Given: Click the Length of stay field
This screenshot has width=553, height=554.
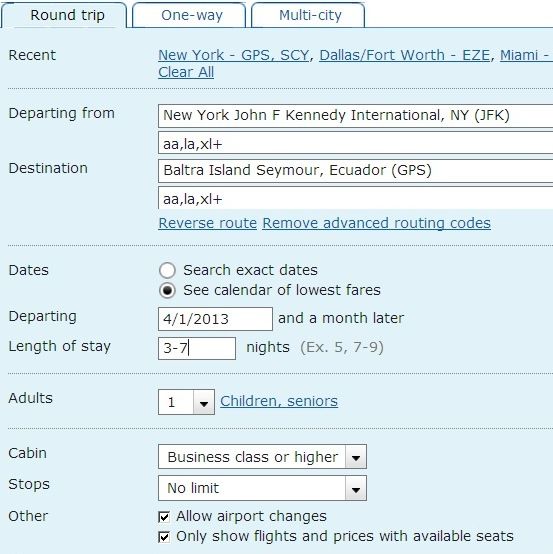Looking at the screenshot, I should pyautogui.click(x=197, y=348).
